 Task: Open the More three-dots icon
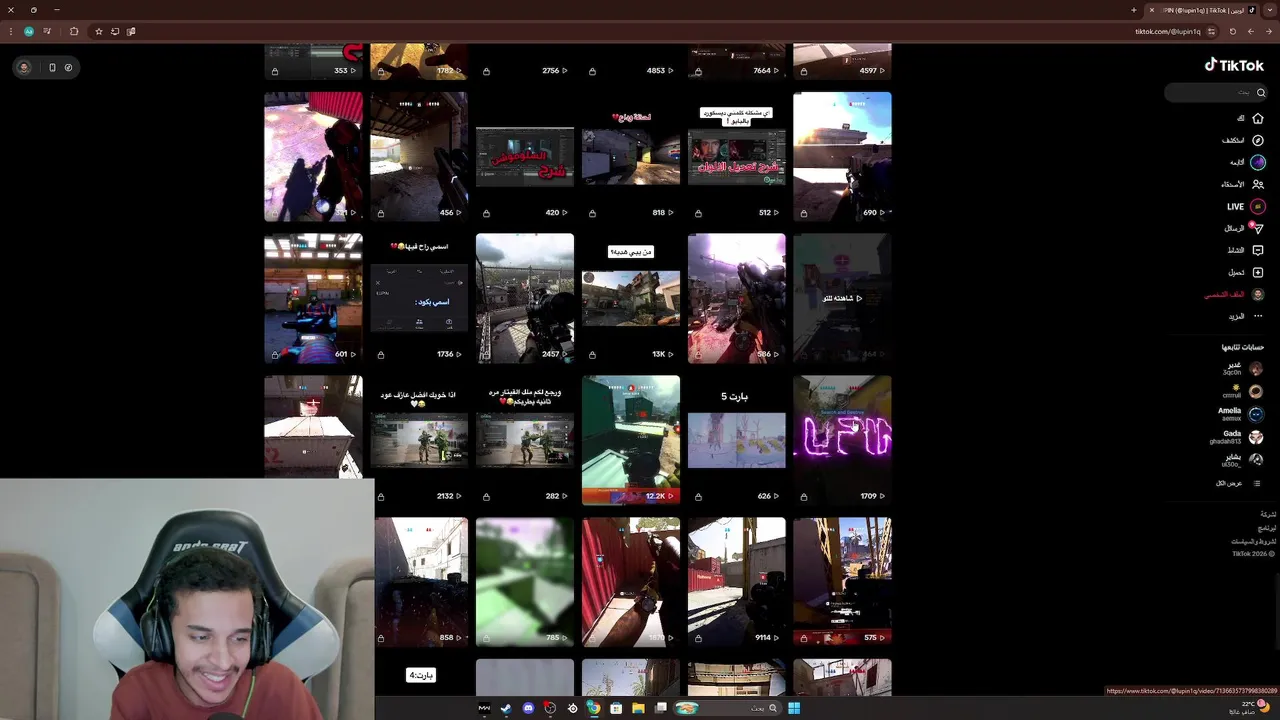(x=1258, y=316)
